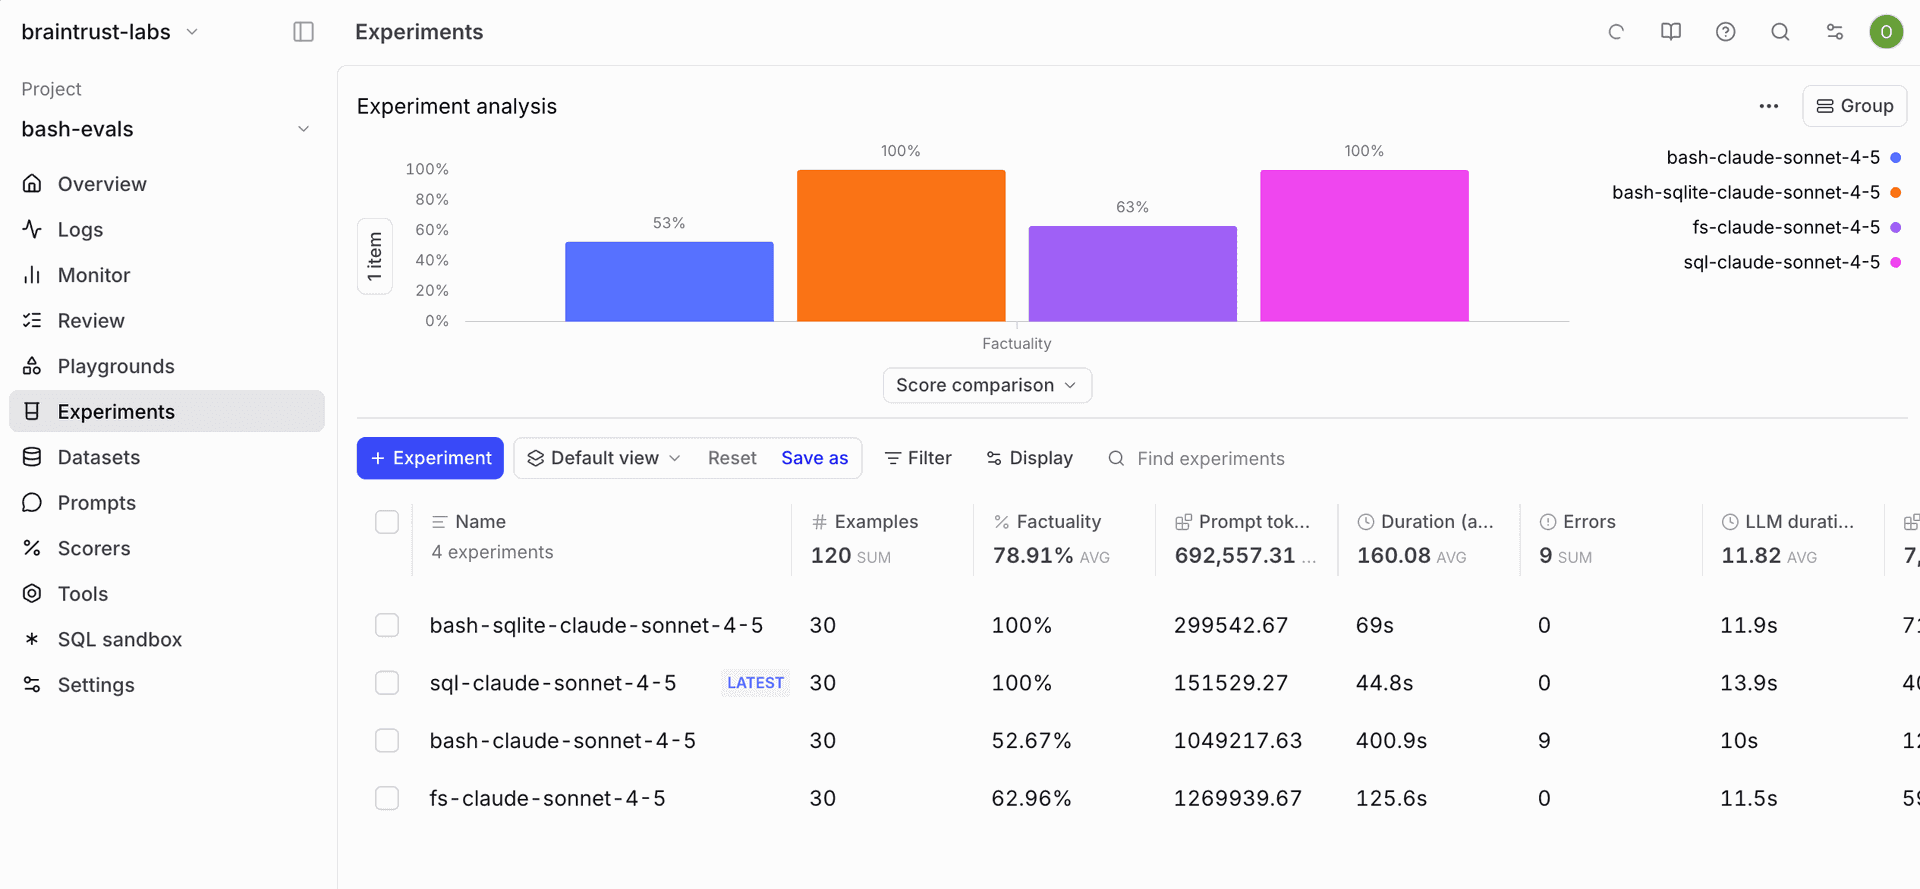1920x889 pixels.
Task: Click the search magnifier icon in header
Action: [1780, 32]
